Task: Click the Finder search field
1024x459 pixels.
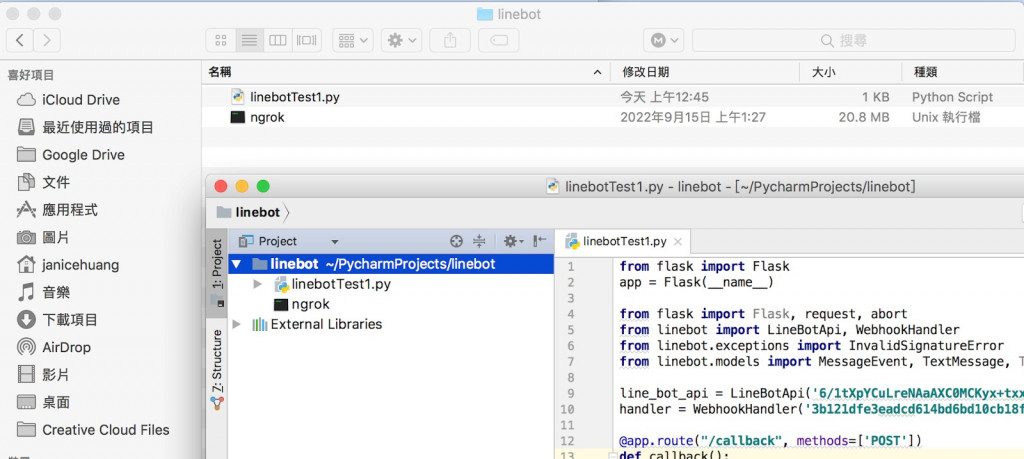Action: pos(854,40)
